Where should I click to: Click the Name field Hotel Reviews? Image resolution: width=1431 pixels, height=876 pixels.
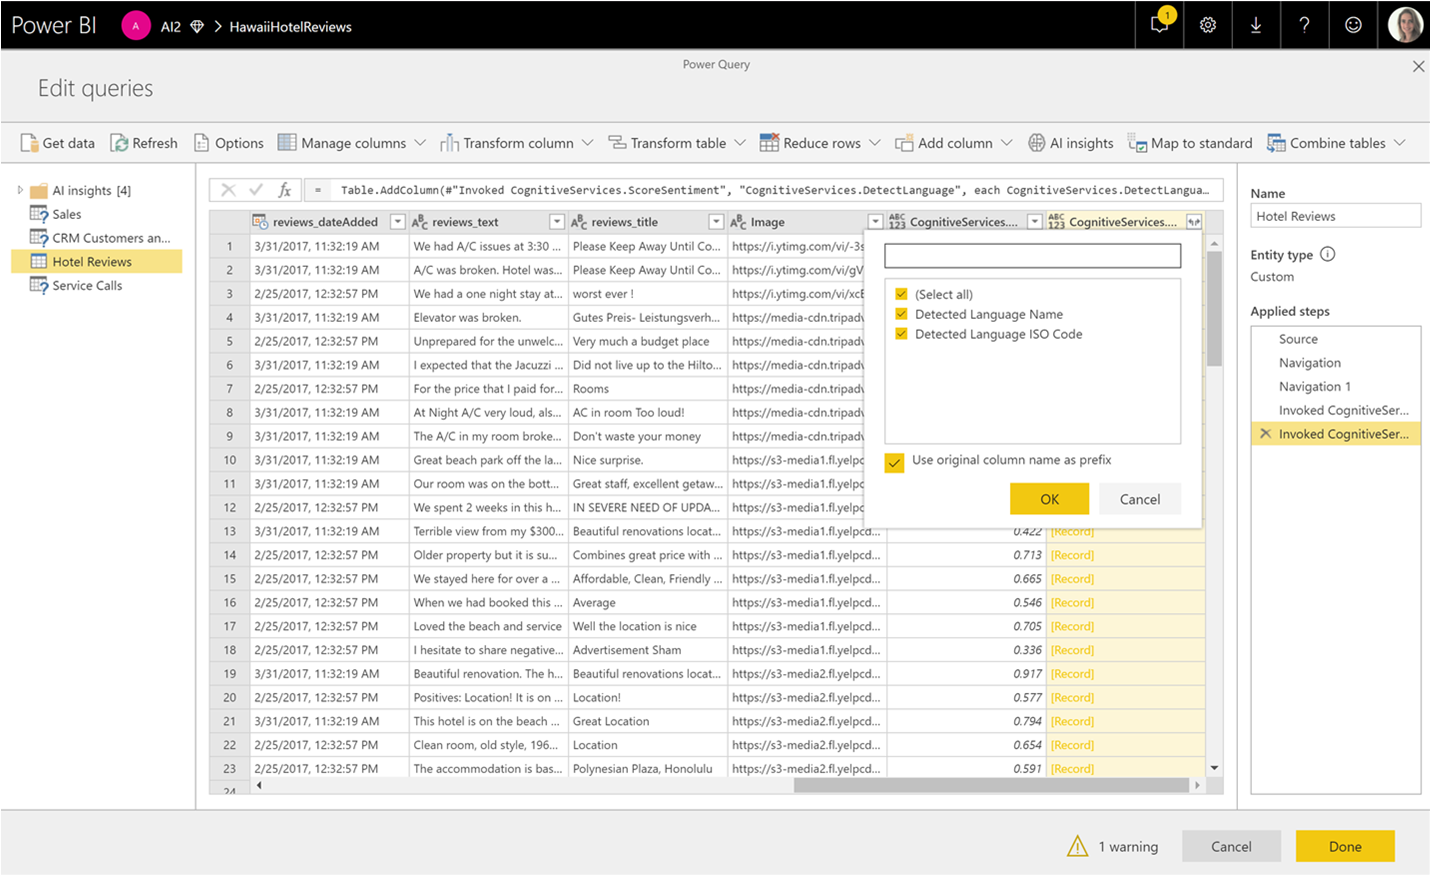coord(1335,216)
